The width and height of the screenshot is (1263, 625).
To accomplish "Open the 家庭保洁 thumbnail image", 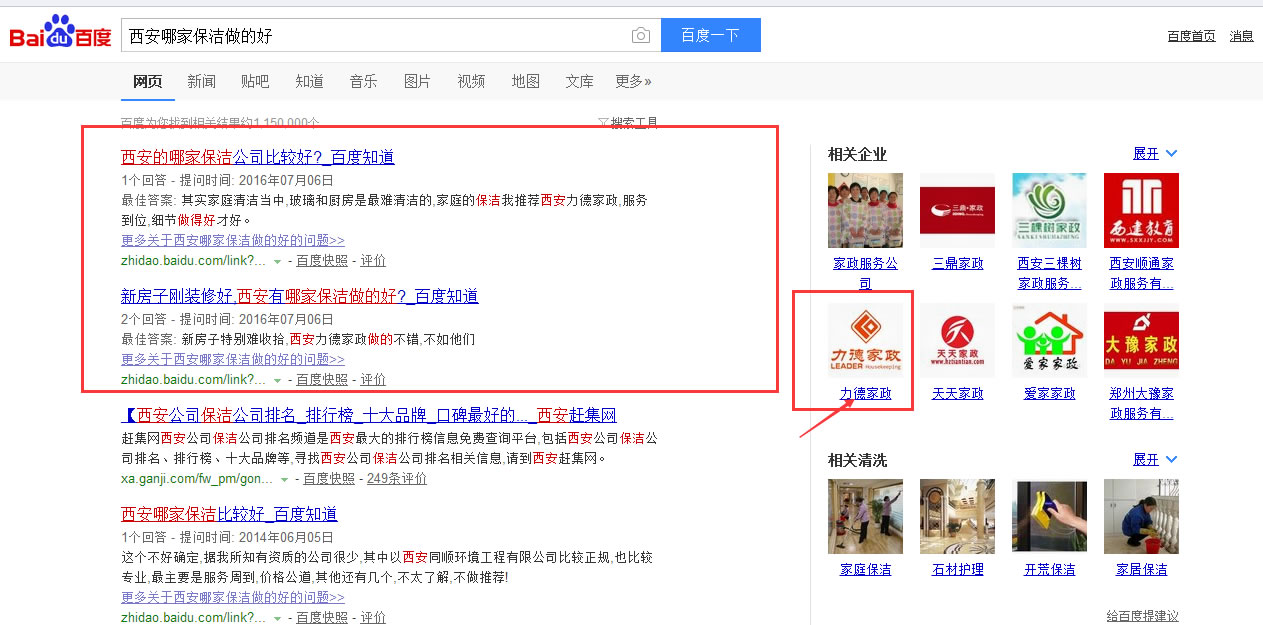I will (x=865, y=516).
